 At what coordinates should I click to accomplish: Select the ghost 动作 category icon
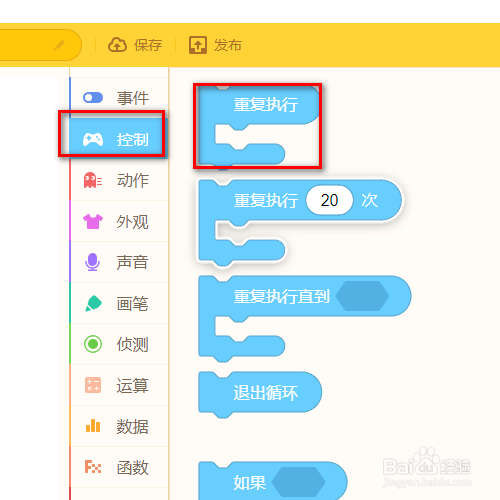[x=93, y=180]
